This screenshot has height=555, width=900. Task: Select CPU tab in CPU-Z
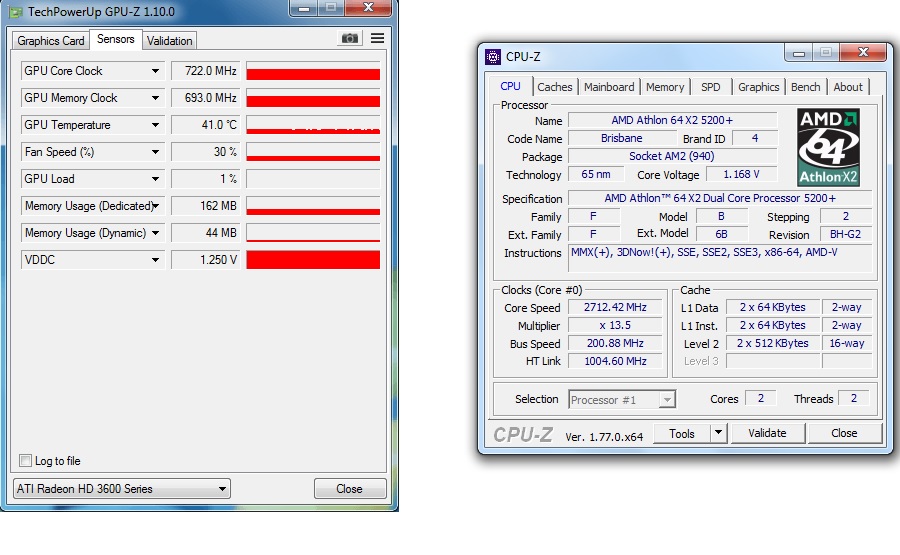(x=510, y=86)
